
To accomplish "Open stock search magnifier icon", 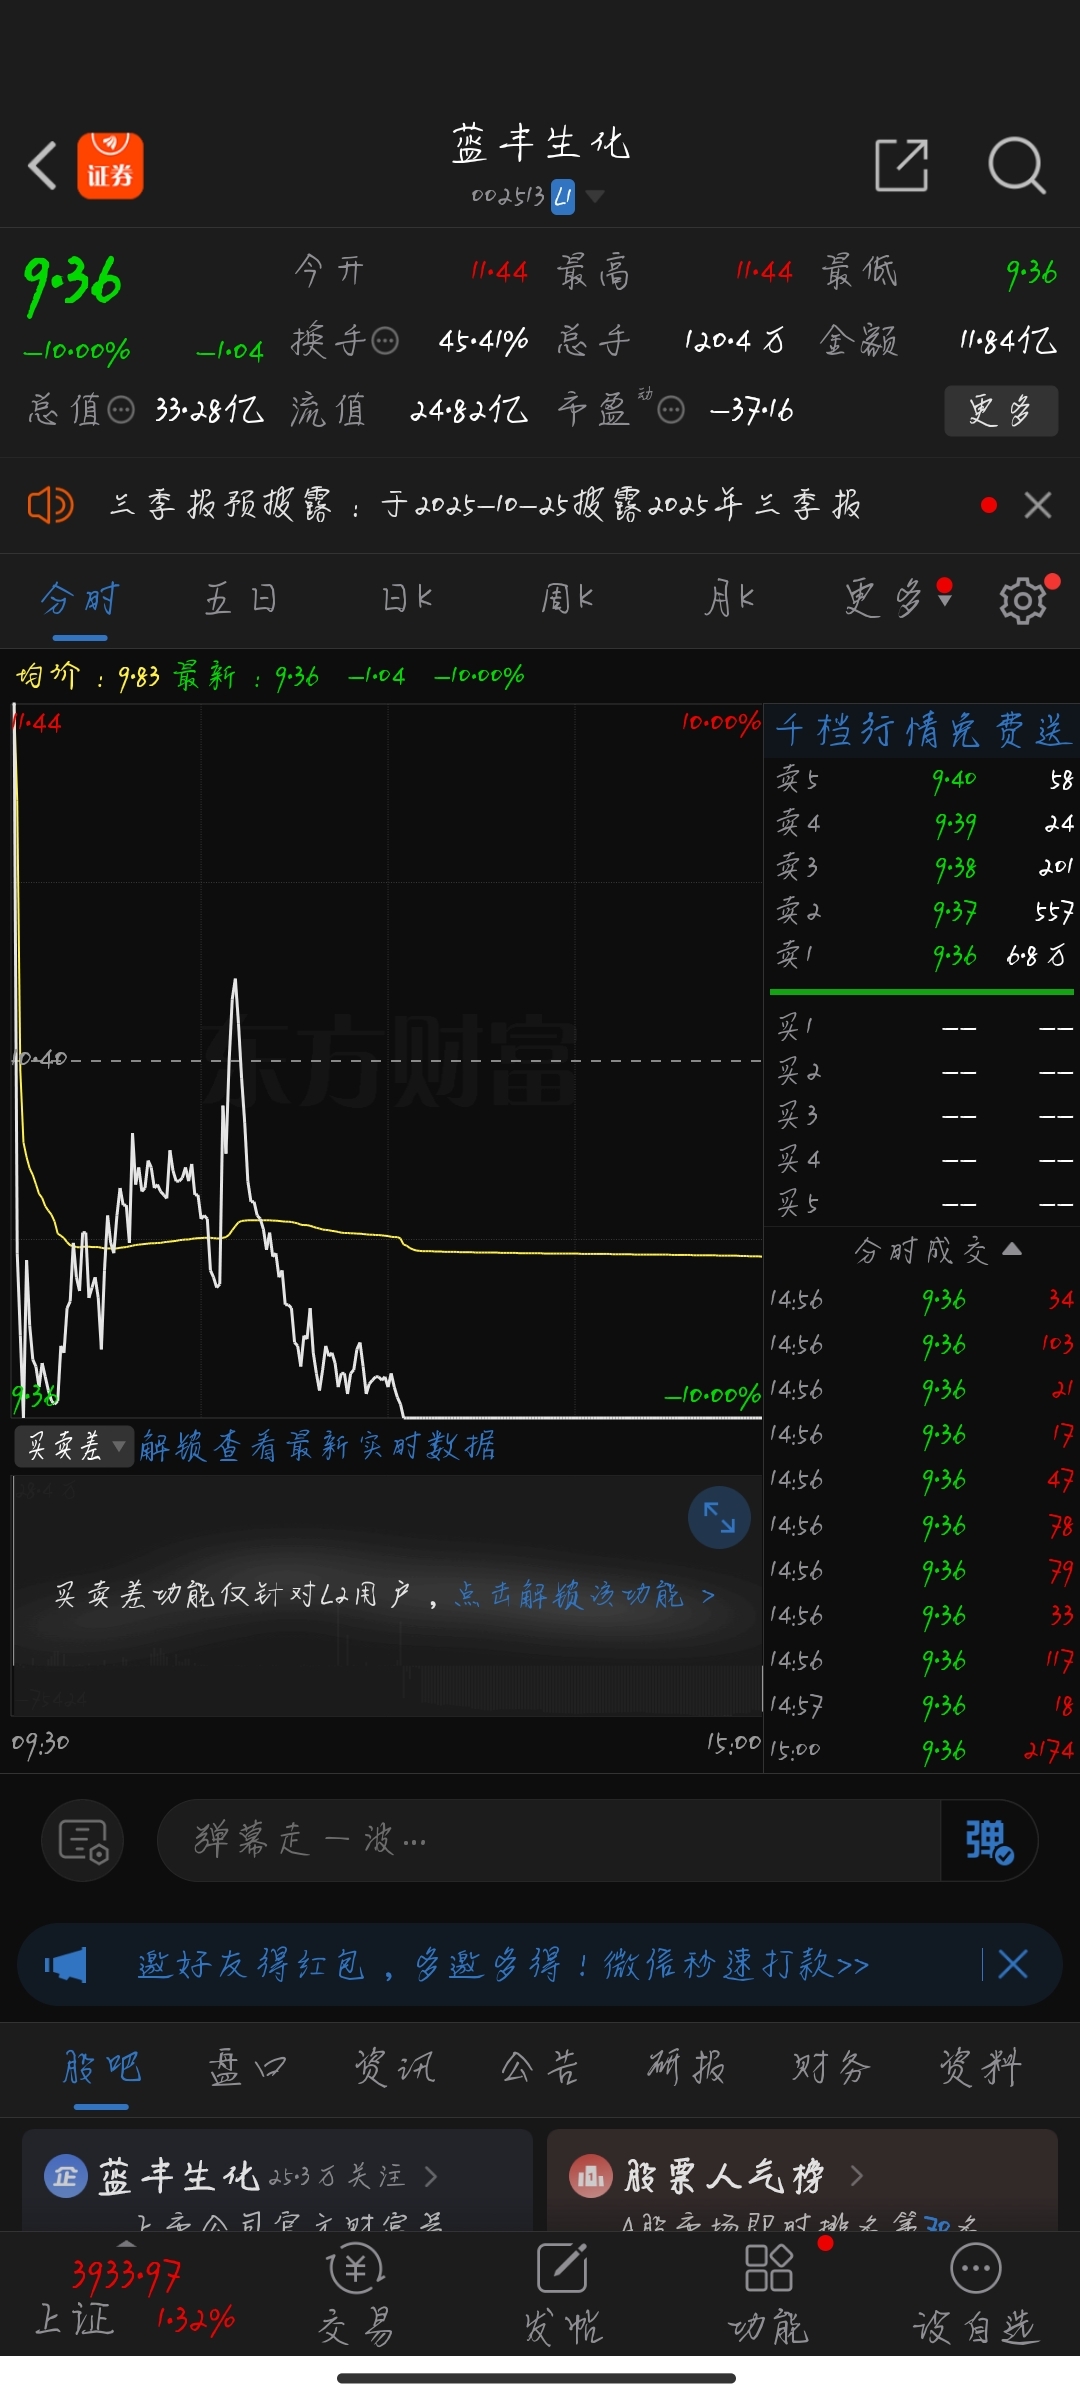I will [x=1017, y=165].
